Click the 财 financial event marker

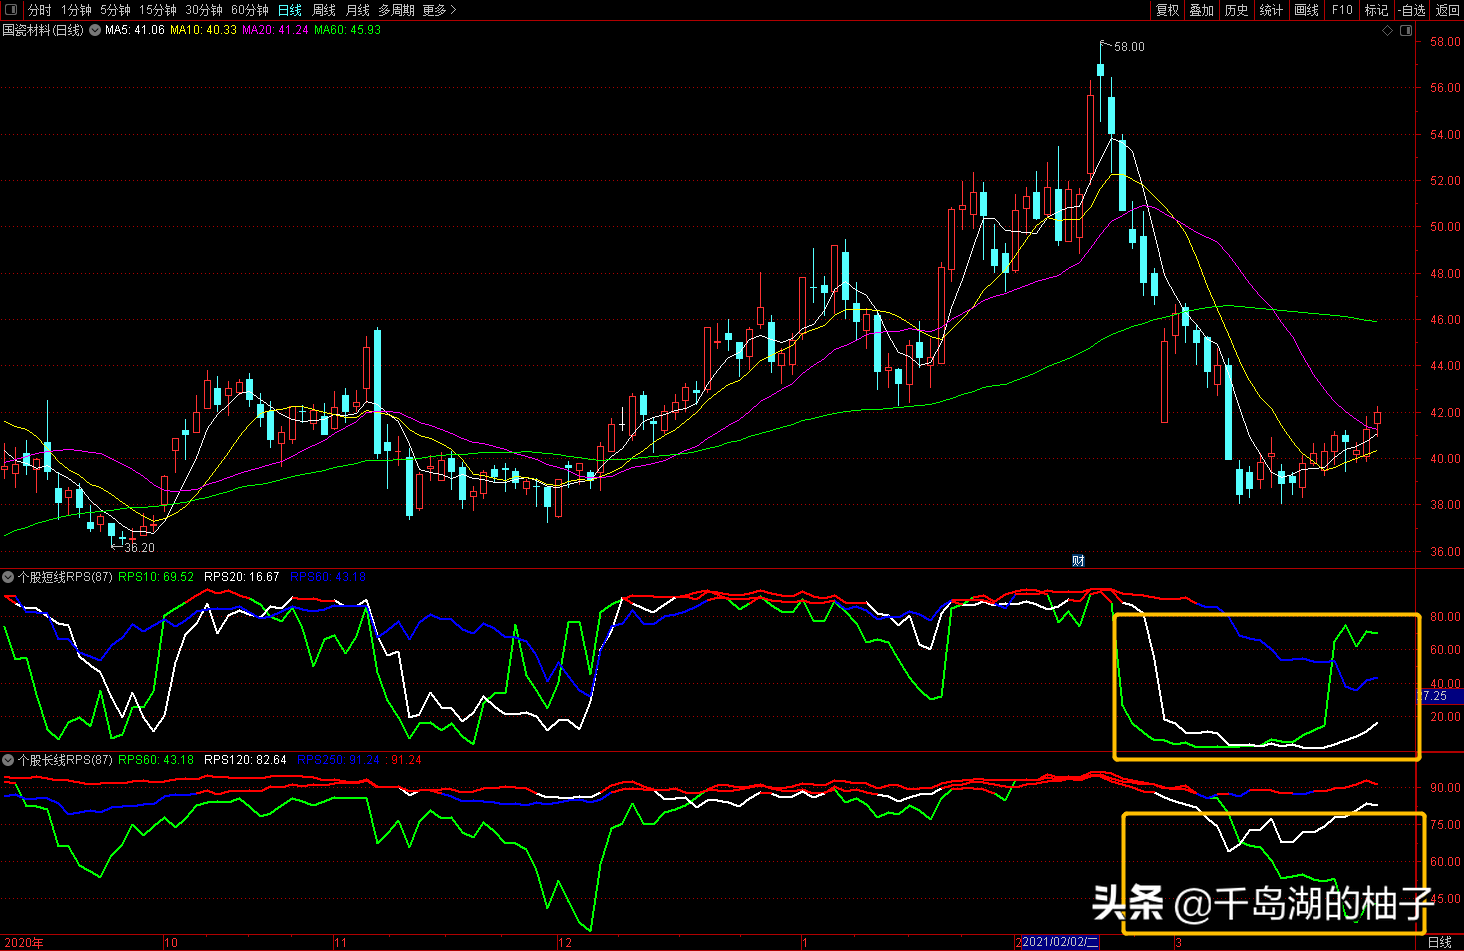click(x=1078, y=561)
